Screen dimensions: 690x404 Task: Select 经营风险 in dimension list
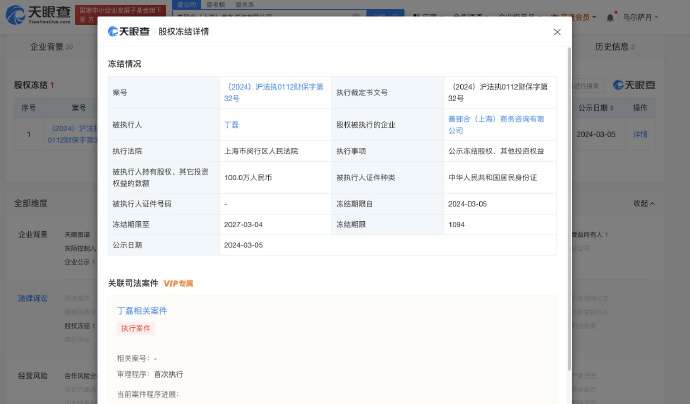33,376
